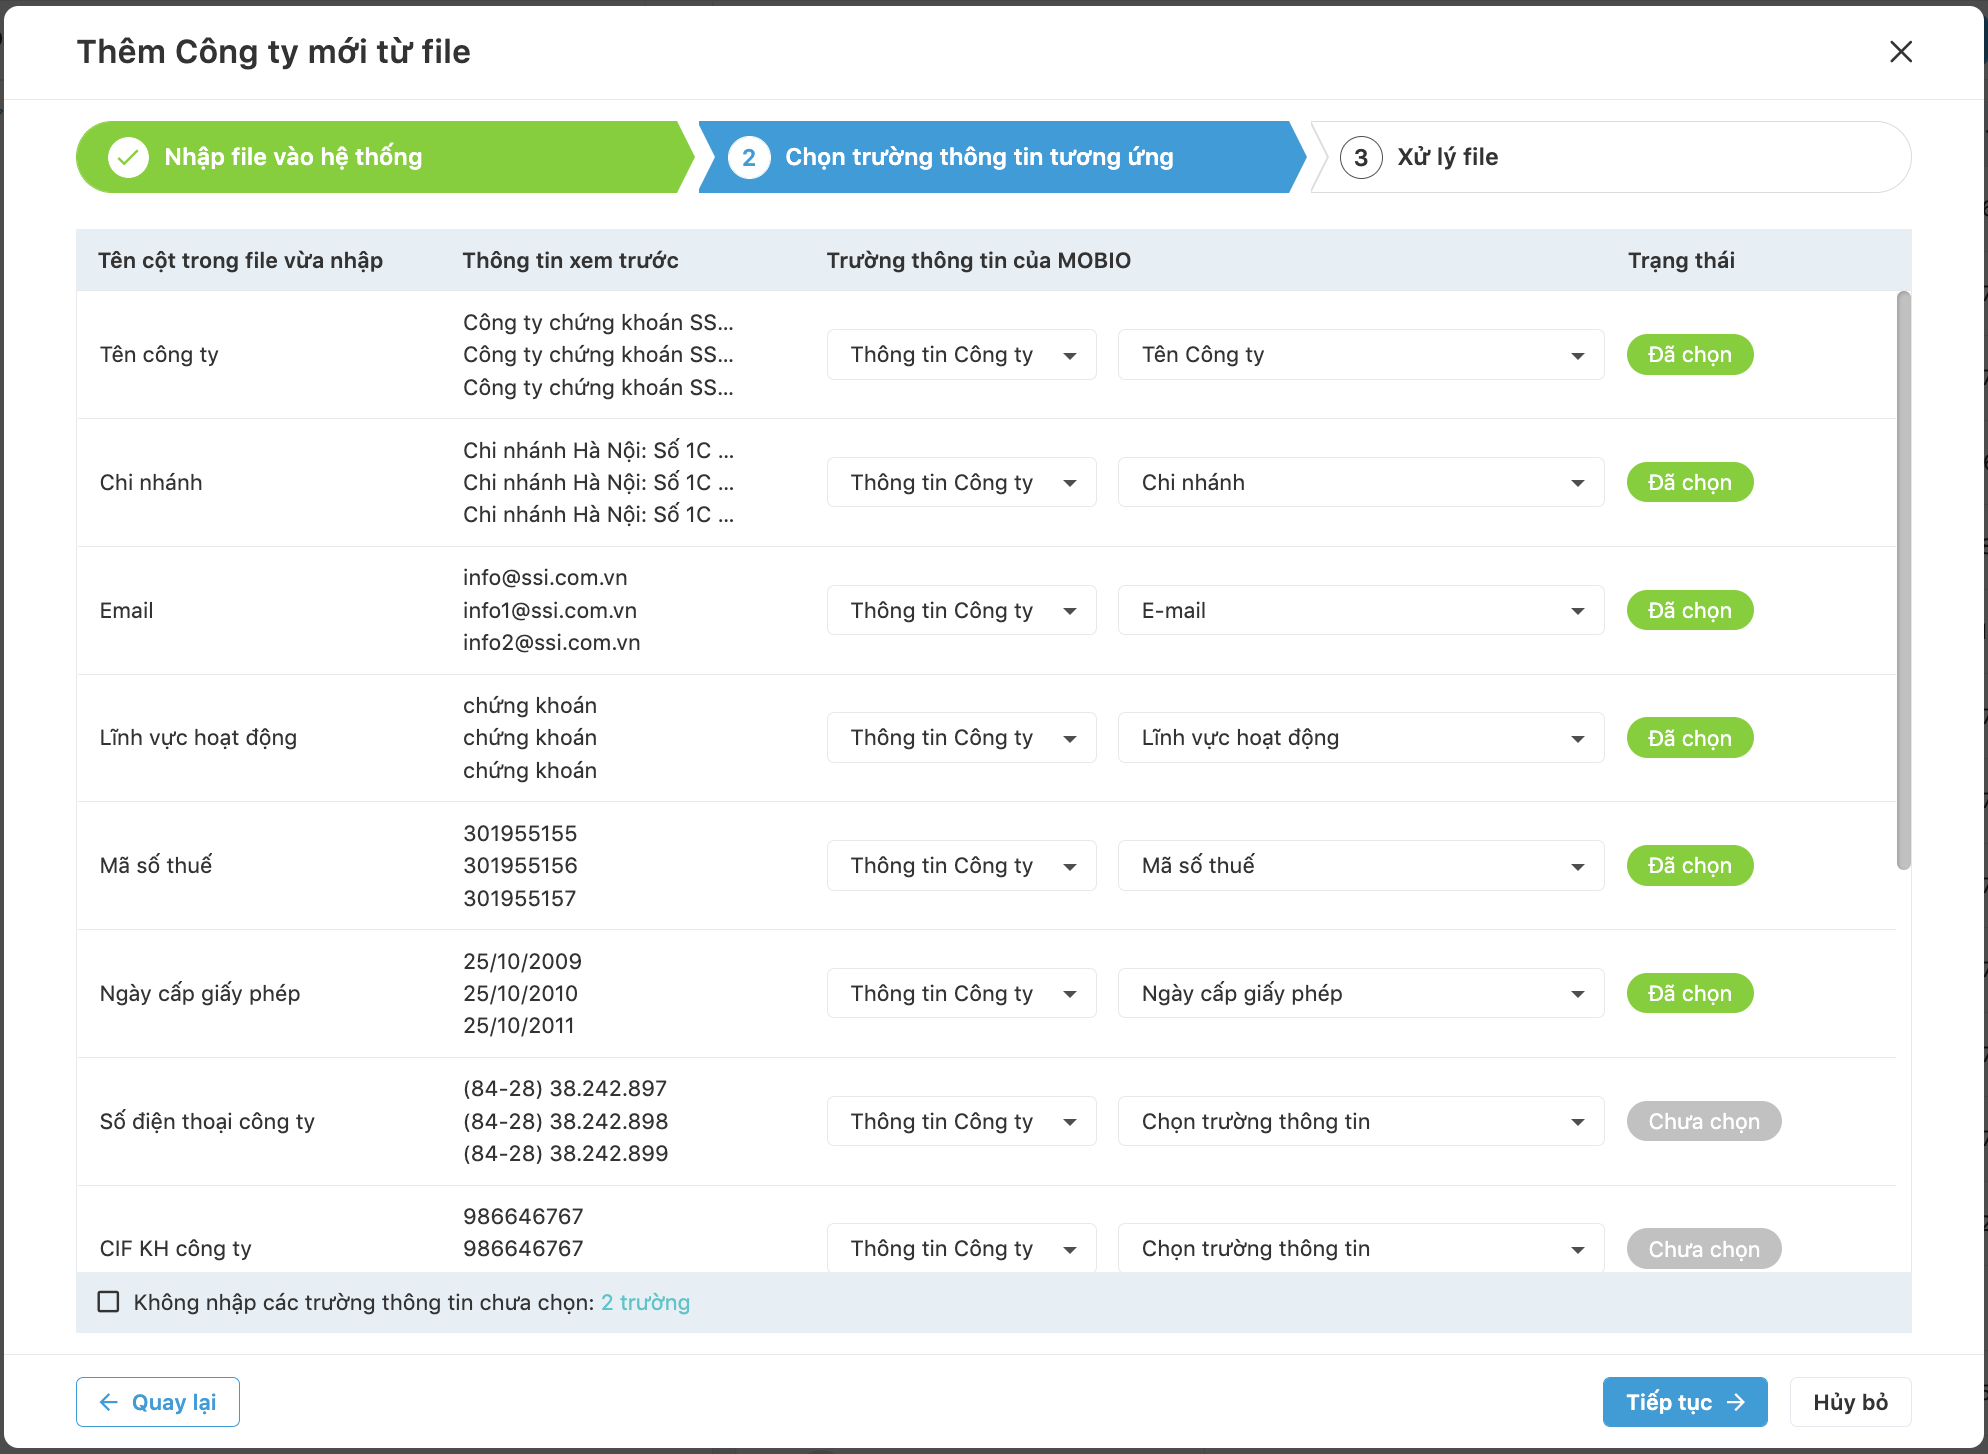The image size is (1988, 1454).
Task: Click the step 3 number circle icon
Action: click(1360, 157)
